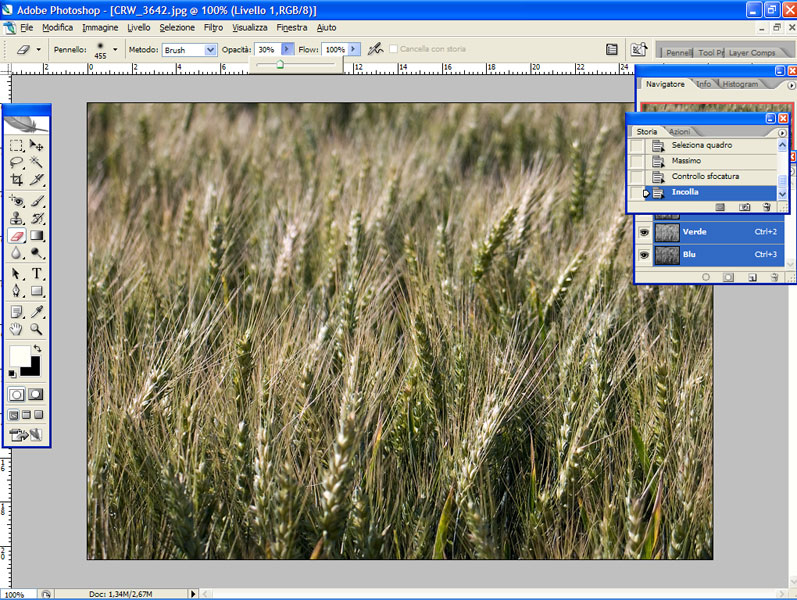
Task: Select the Hand tool
Action: click(17, 329)
